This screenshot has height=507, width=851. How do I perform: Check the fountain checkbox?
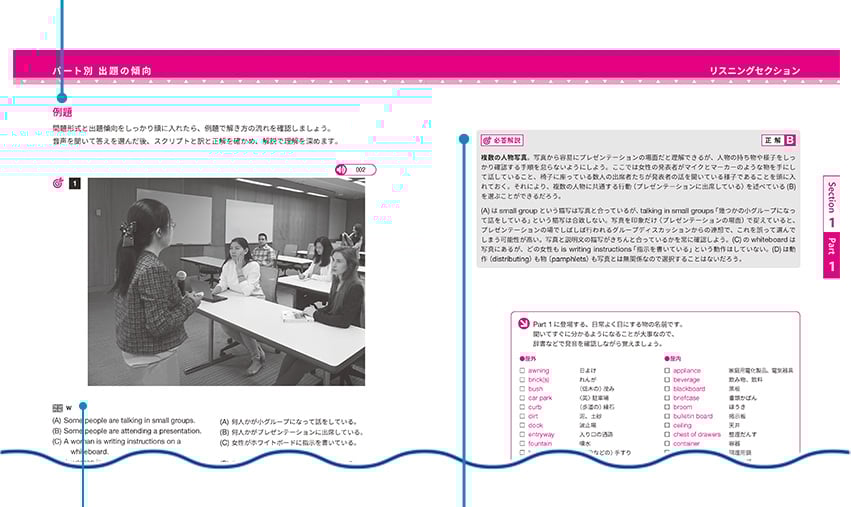click(x=522, y=443)
